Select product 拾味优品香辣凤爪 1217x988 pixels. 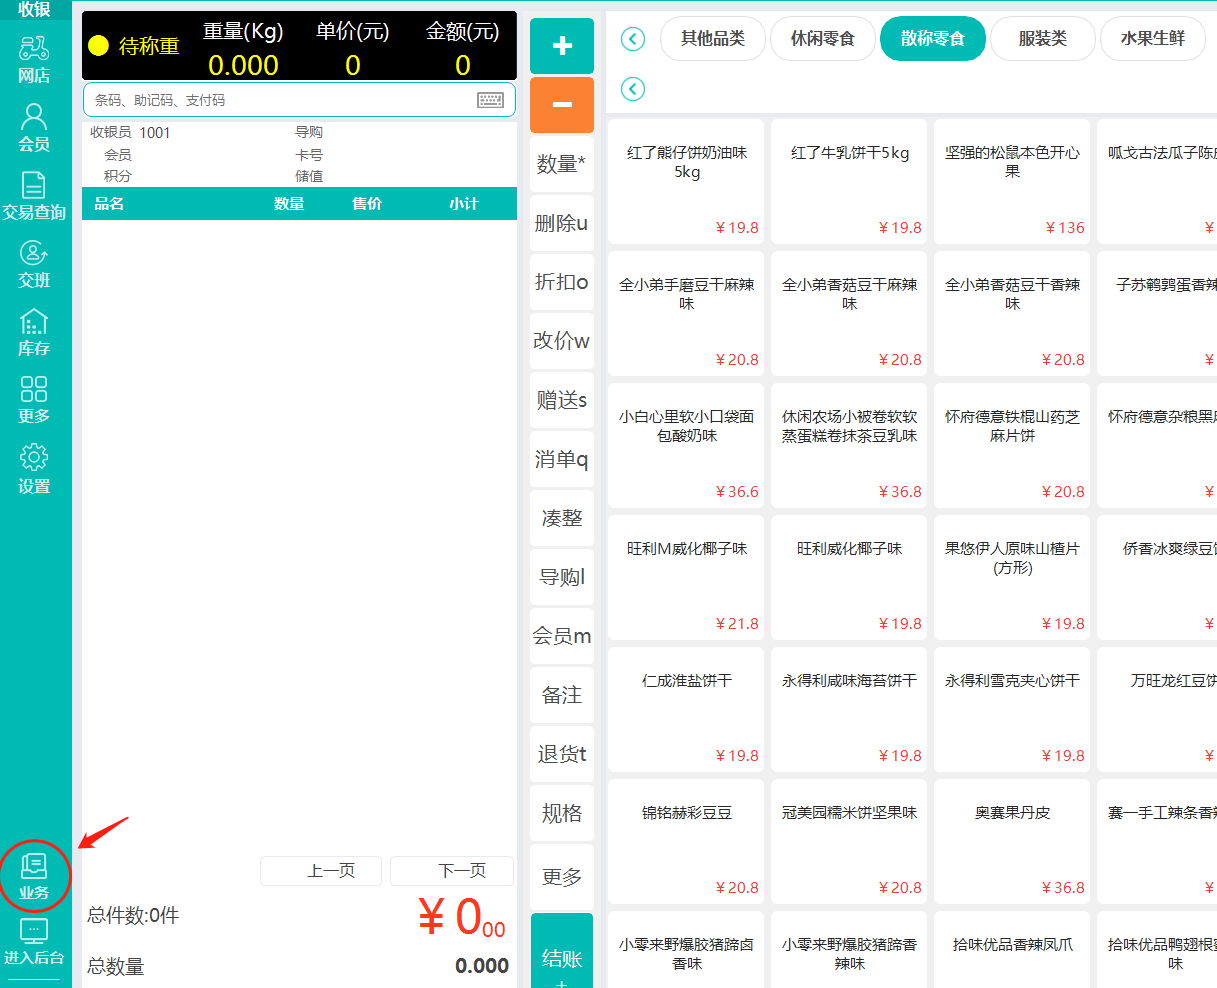1012,950
